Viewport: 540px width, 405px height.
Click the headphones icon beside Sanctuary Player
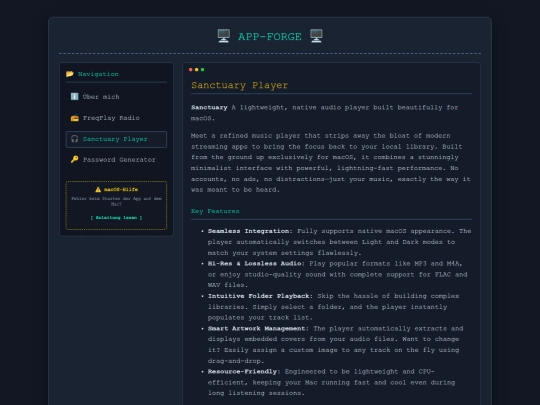click(x=74, y=139)
